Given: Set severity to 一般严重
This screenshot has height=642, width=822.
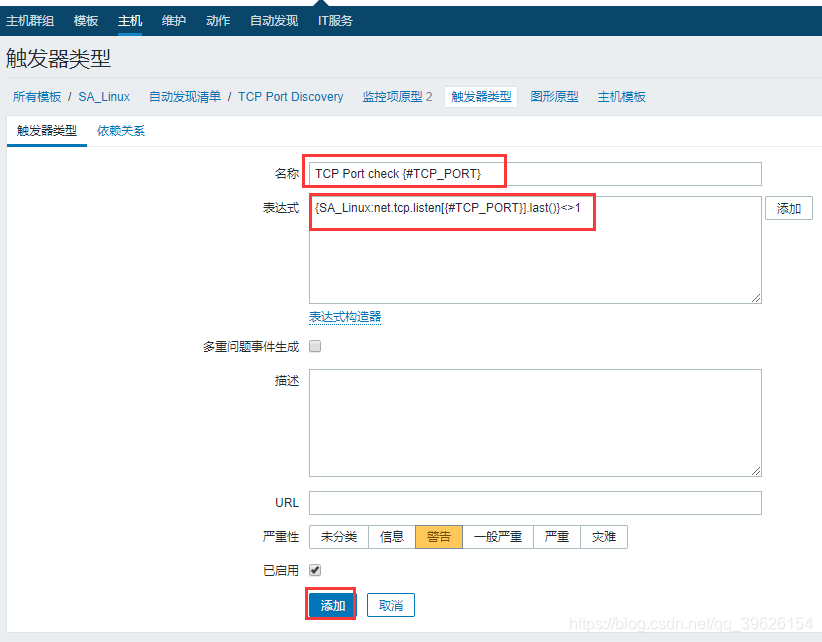Looking at the screenshot, I should coord(497,537).
